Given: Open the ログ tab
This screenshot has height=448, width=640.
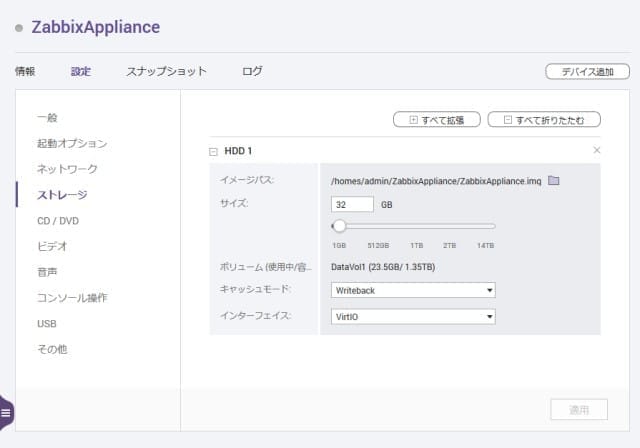Looking at the screenshot, I should (252, 71).
